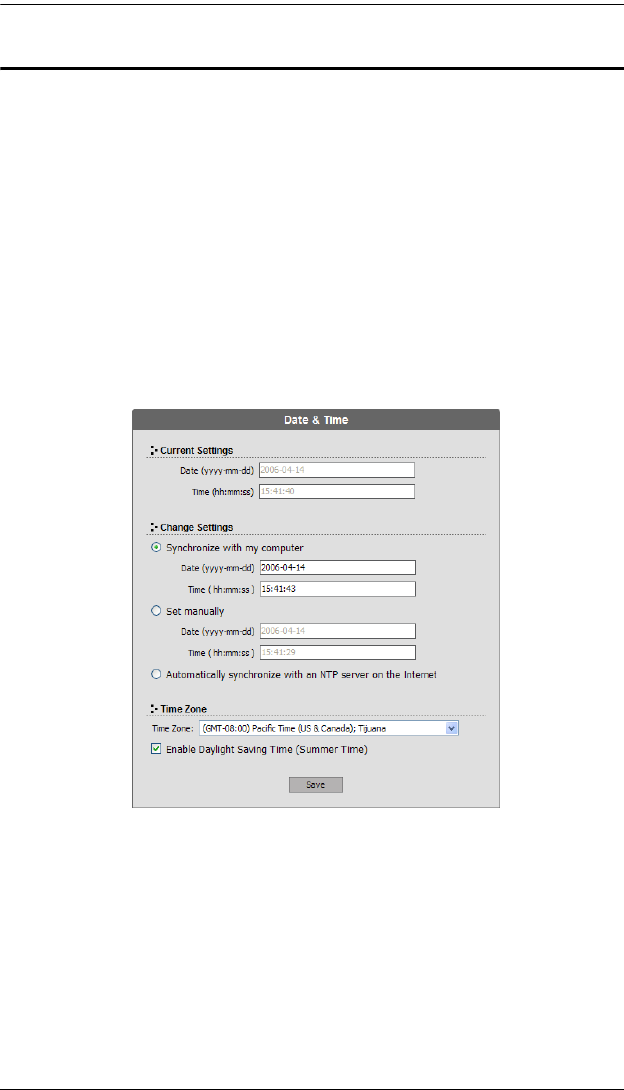
Task: Click the Current Settings heading text
Action: click(x=197, y=450)
